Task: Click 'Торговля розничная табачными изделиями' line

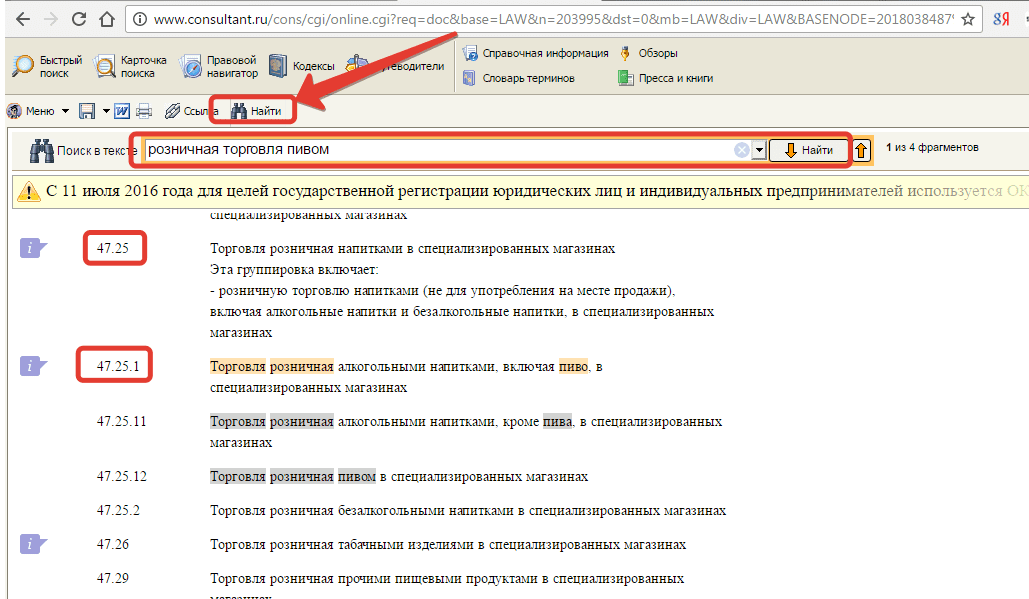Action: click(448, 545)
